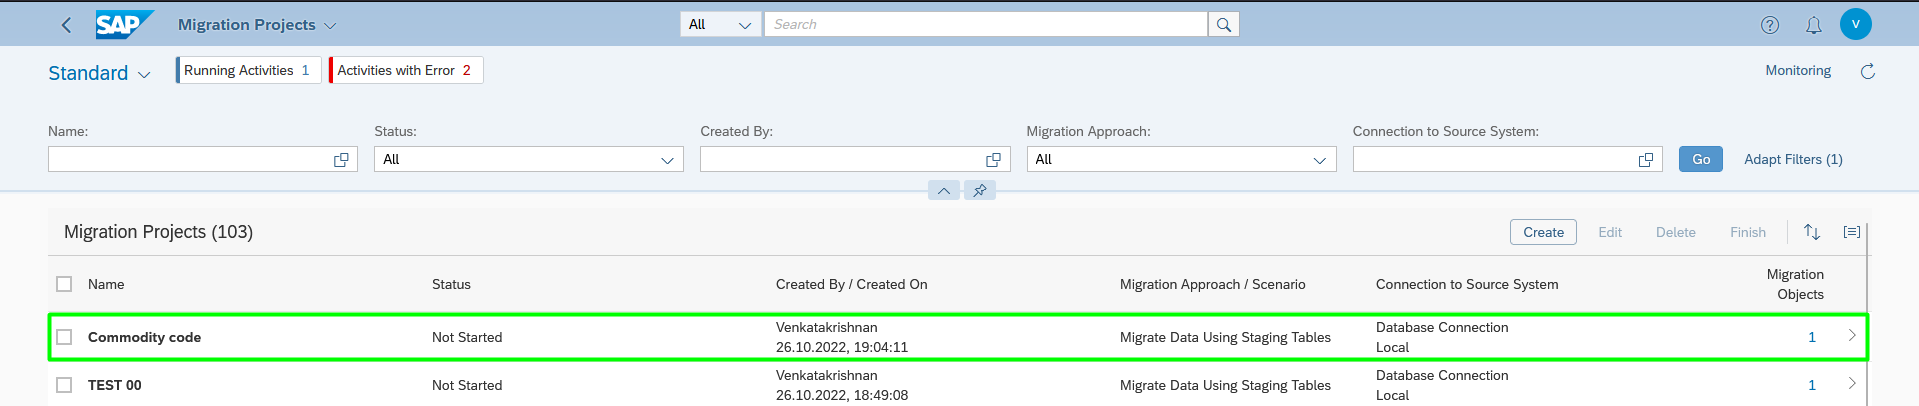The height and width of the screenshot is (406, 1919).
Task: Click the SAP logo
Action: pos(124,24)
